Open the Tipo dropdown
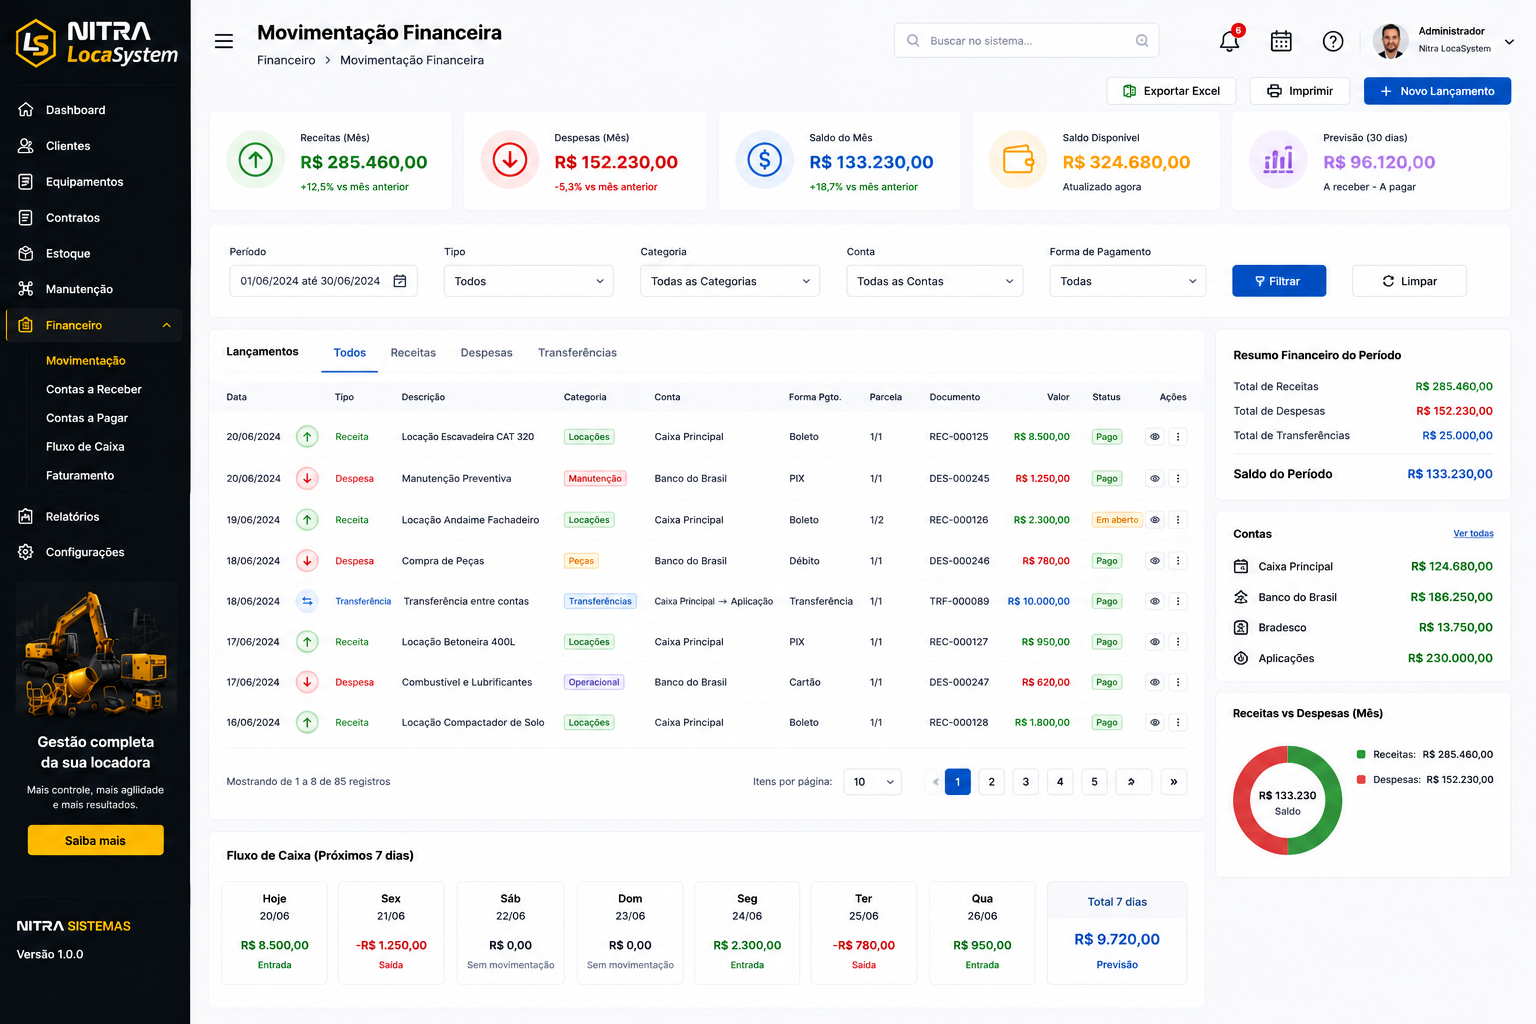This screenshot has height=1024, width=1536. point(529,281)
